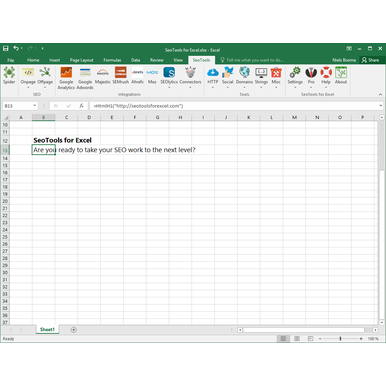
Task: Collapse the ribbon
Action: click(380, 95)
